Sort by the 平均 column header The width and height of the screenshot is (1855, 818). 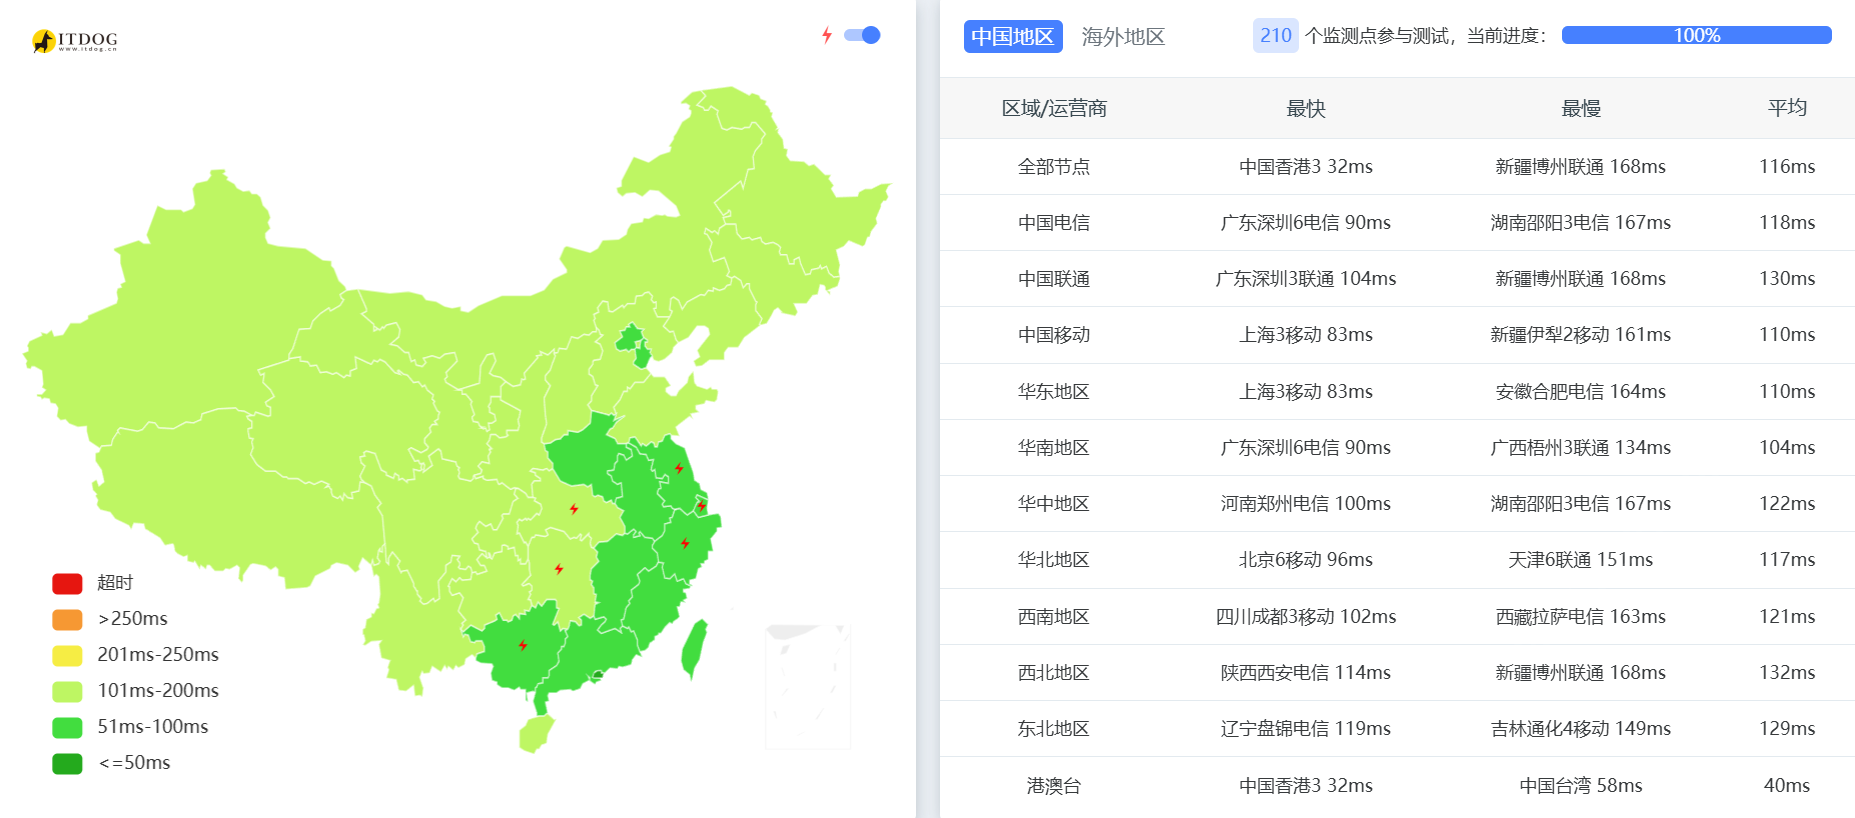(x=1787, y=108)
